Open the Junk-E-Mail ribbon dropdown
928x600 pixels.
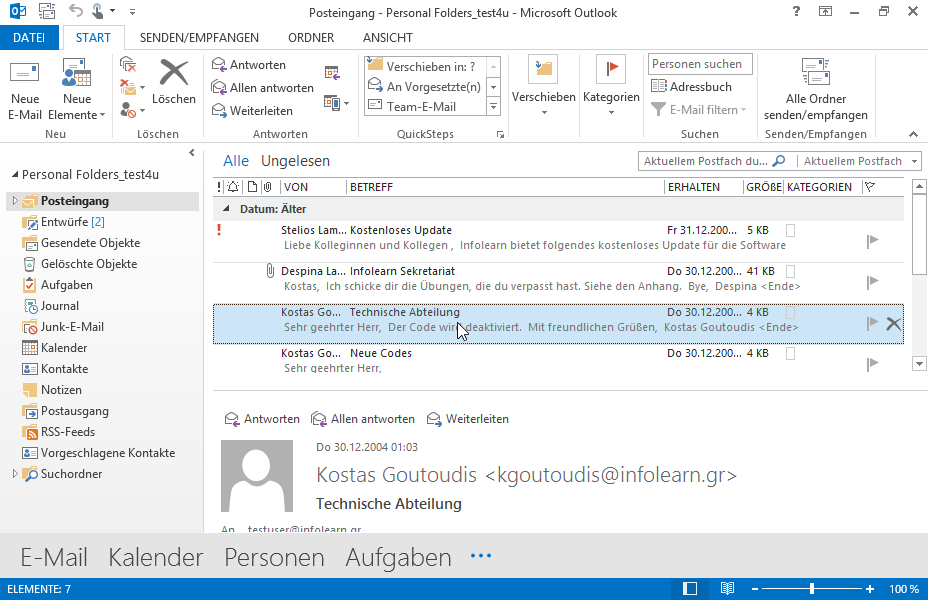pos(132,110)
